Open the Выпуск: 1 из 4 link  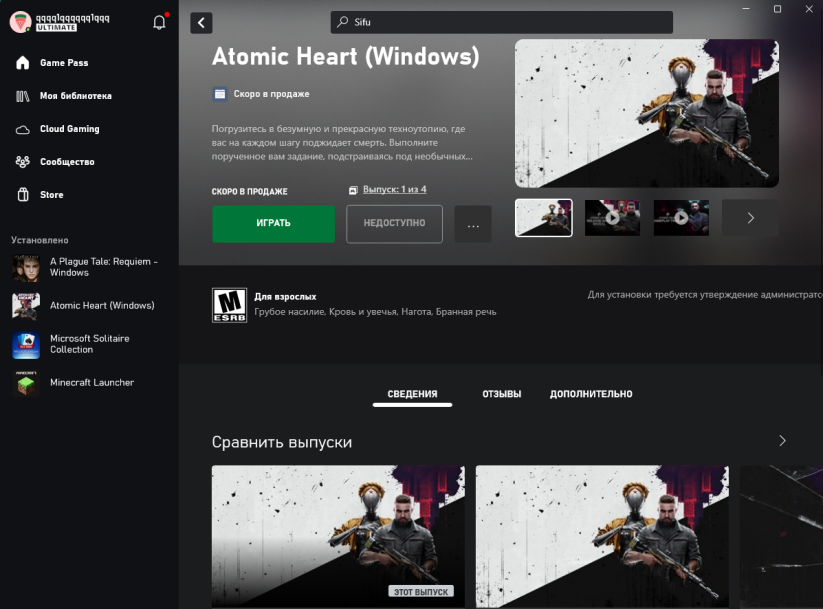tap(395, 190)
